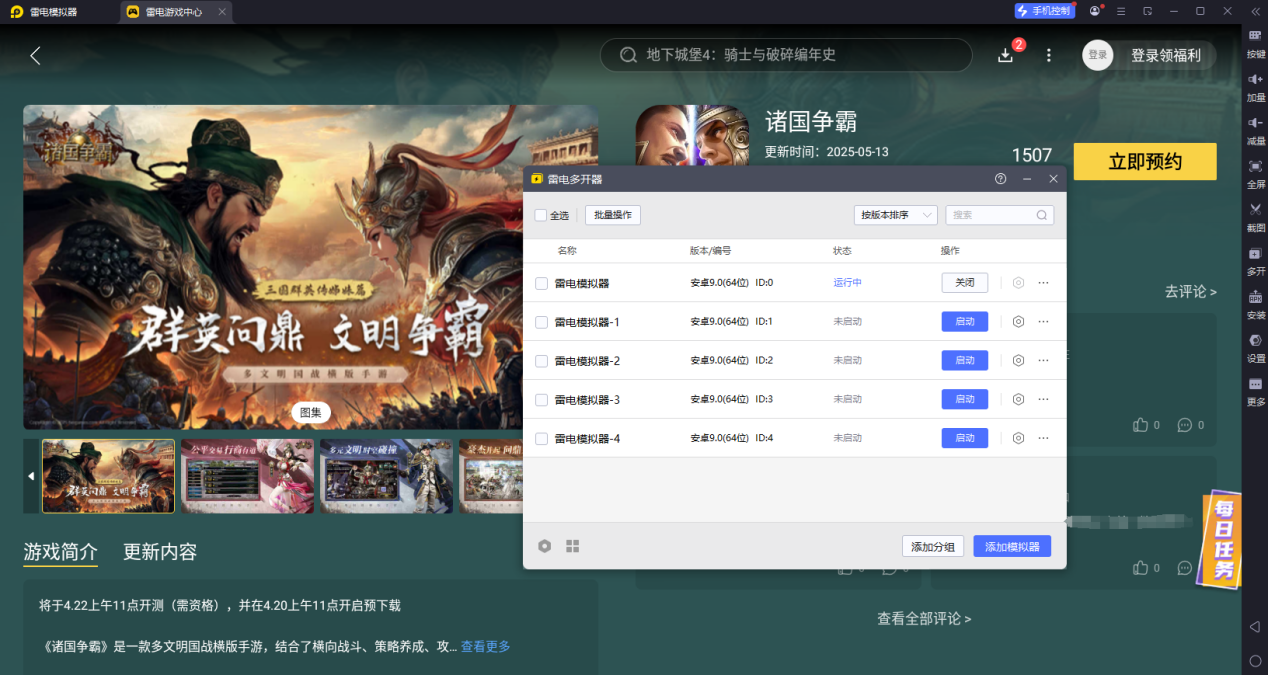Open 设置 settings in right sidebar
1268x675 pixels.
[x=1255, y=347]
